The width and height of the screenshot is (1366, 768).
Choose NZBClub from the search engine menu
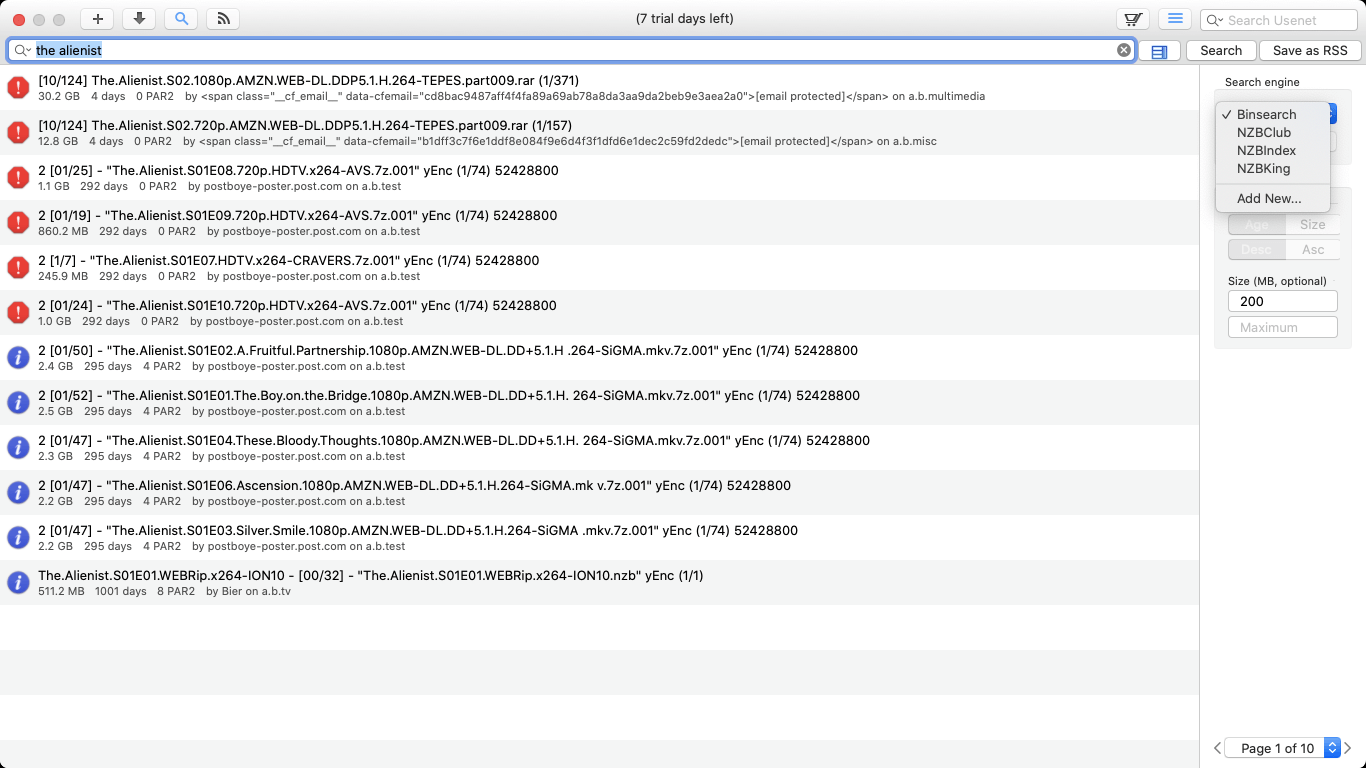pos(1274,132)
